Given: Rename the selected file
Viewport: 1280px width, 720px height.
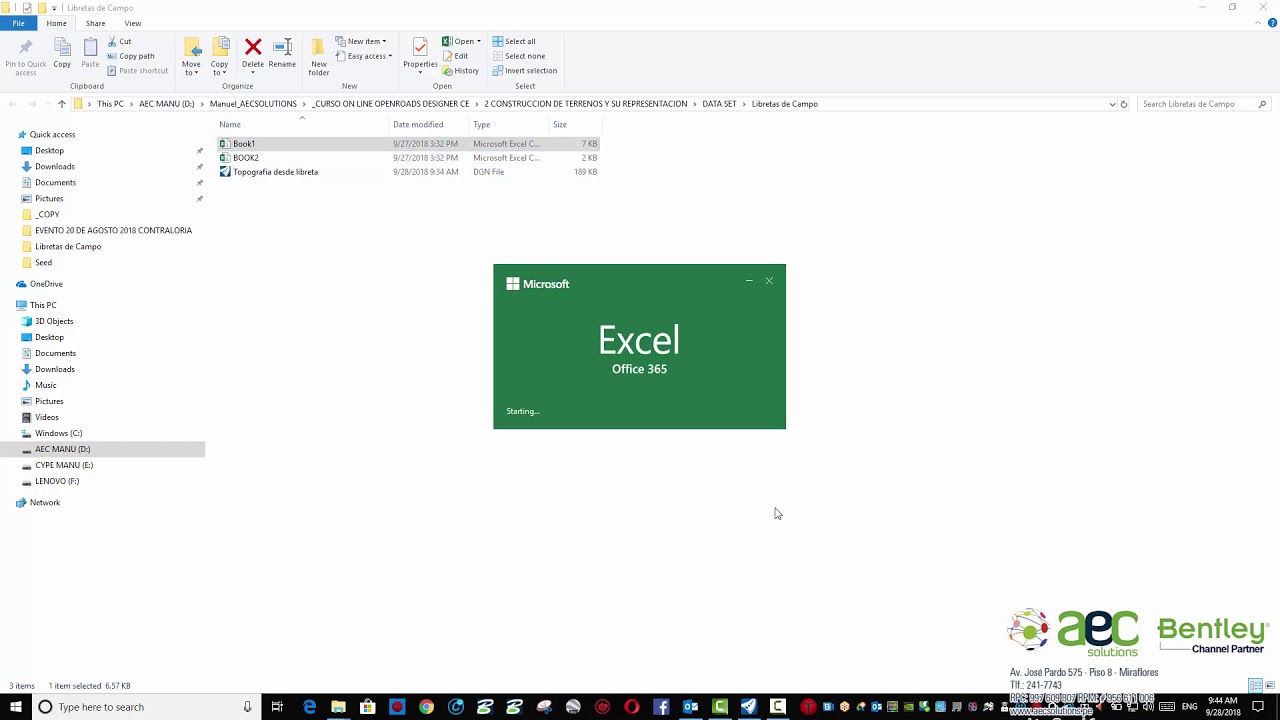Looking at the screenshot, I should point(282,54).
